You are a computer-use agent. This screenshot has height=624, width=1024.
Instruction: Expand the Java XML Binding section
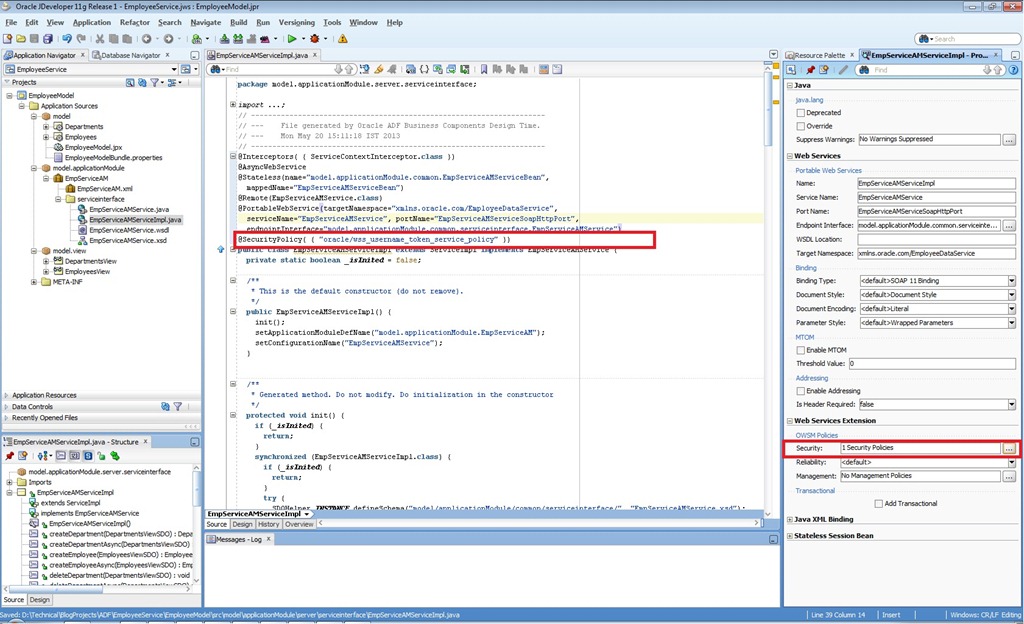[x=790, y=520]
